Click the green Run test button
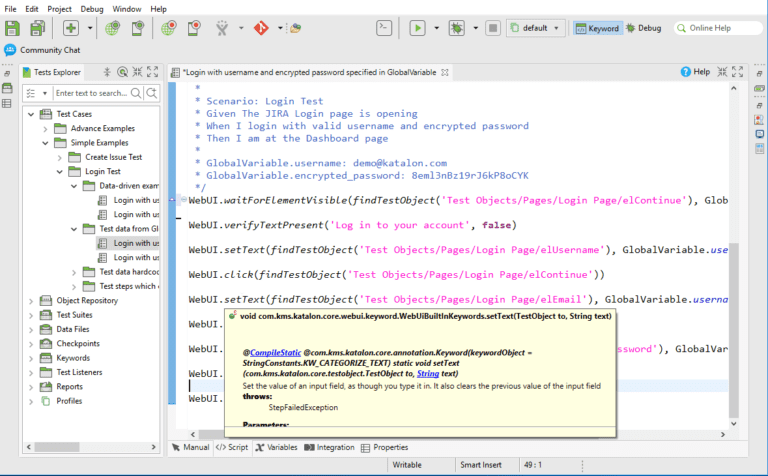 pos(417,28)
